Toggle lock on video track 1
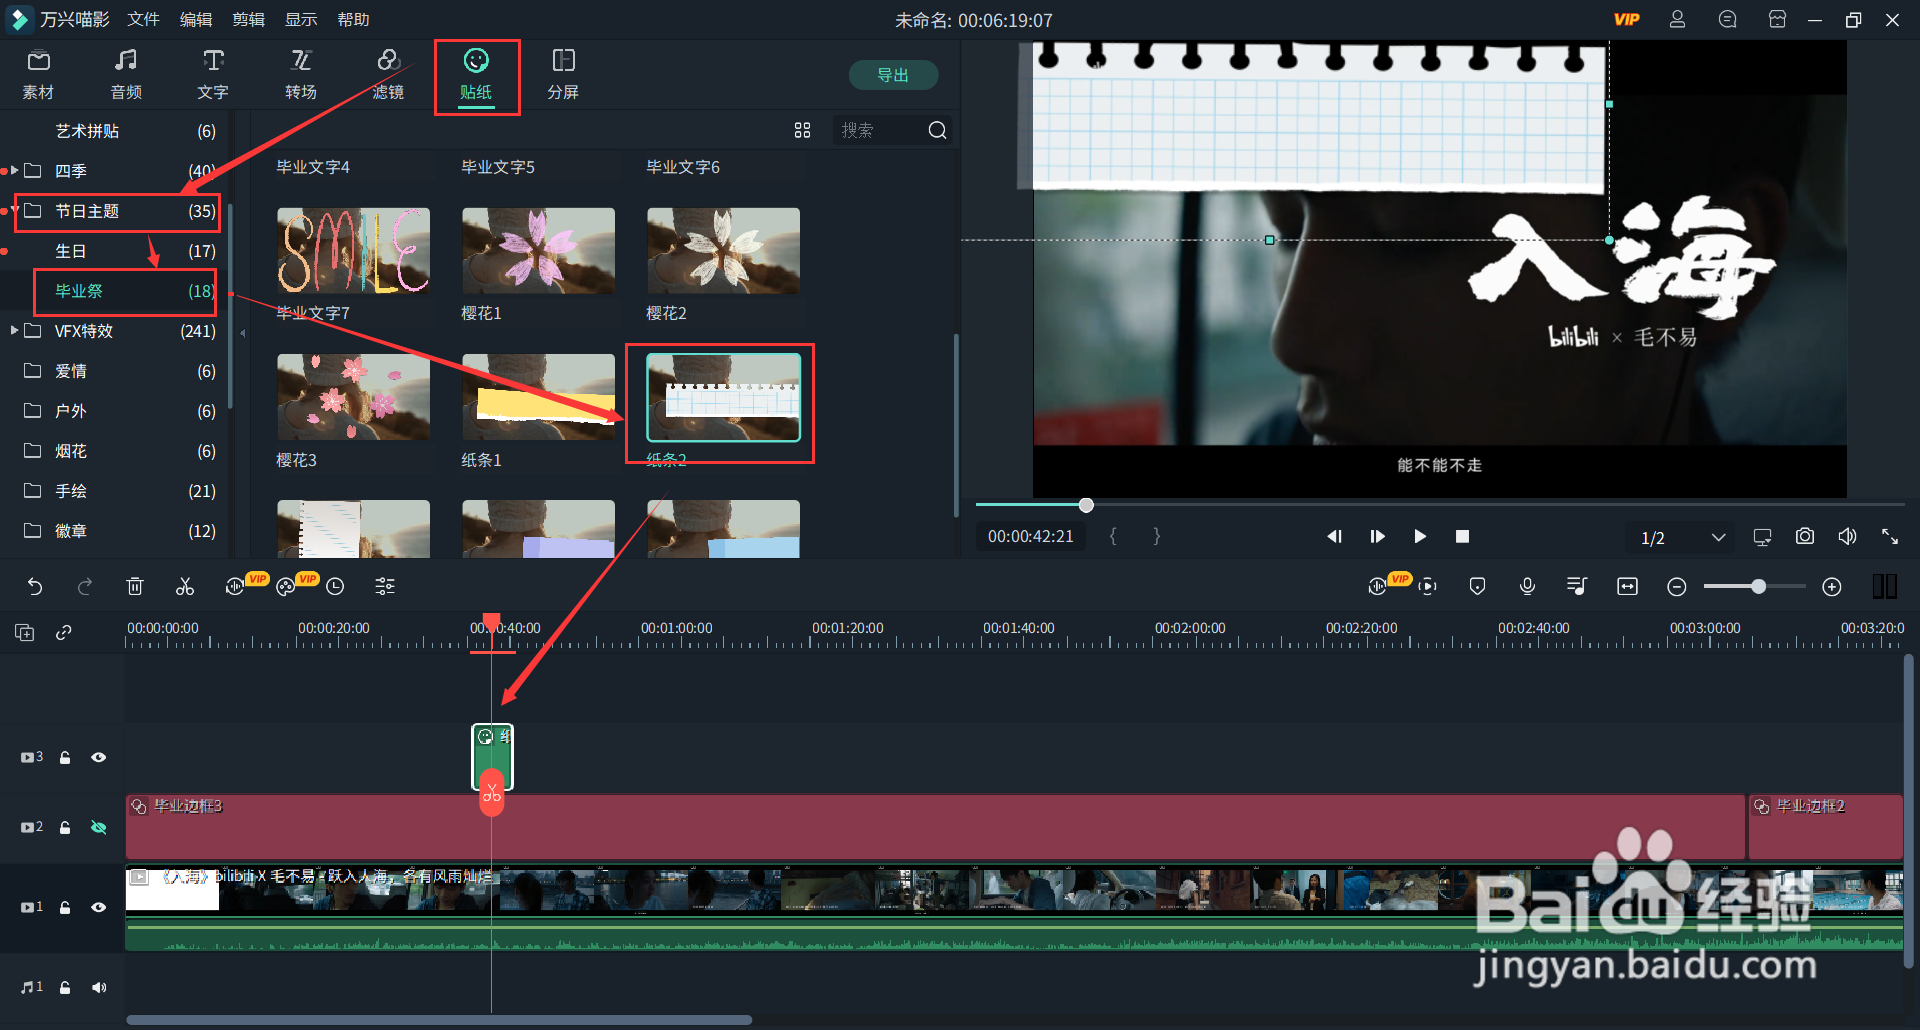The height and width of the screenshot is (1030, 1920). (x=65, y=908)
